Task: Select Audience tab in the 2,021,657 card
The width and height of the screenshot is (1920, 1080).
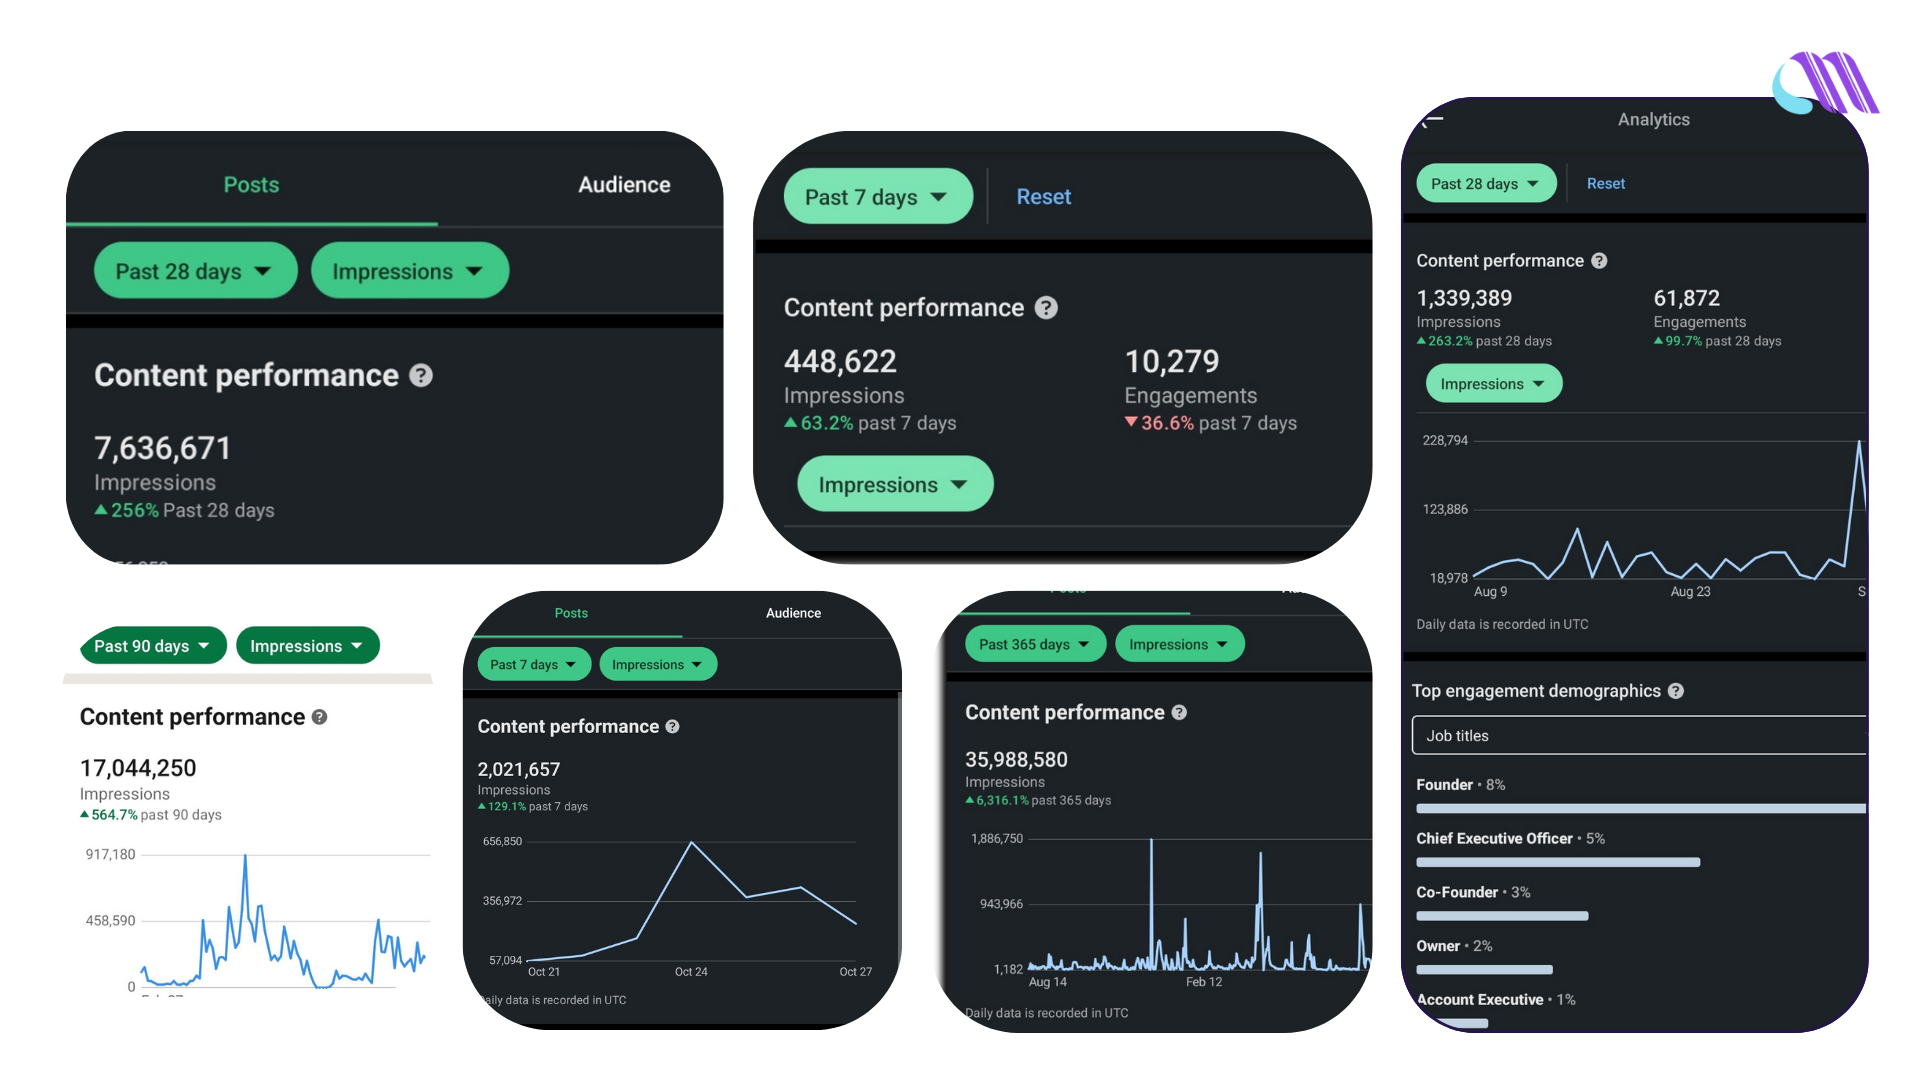Action: coord(793,613)
